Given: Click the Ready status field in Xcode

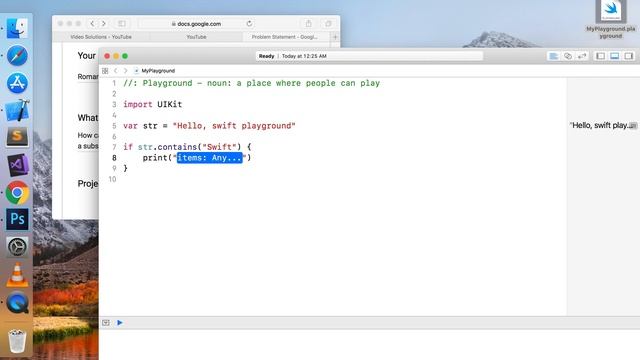Looking at the screenshot, I should coord(369,56).
